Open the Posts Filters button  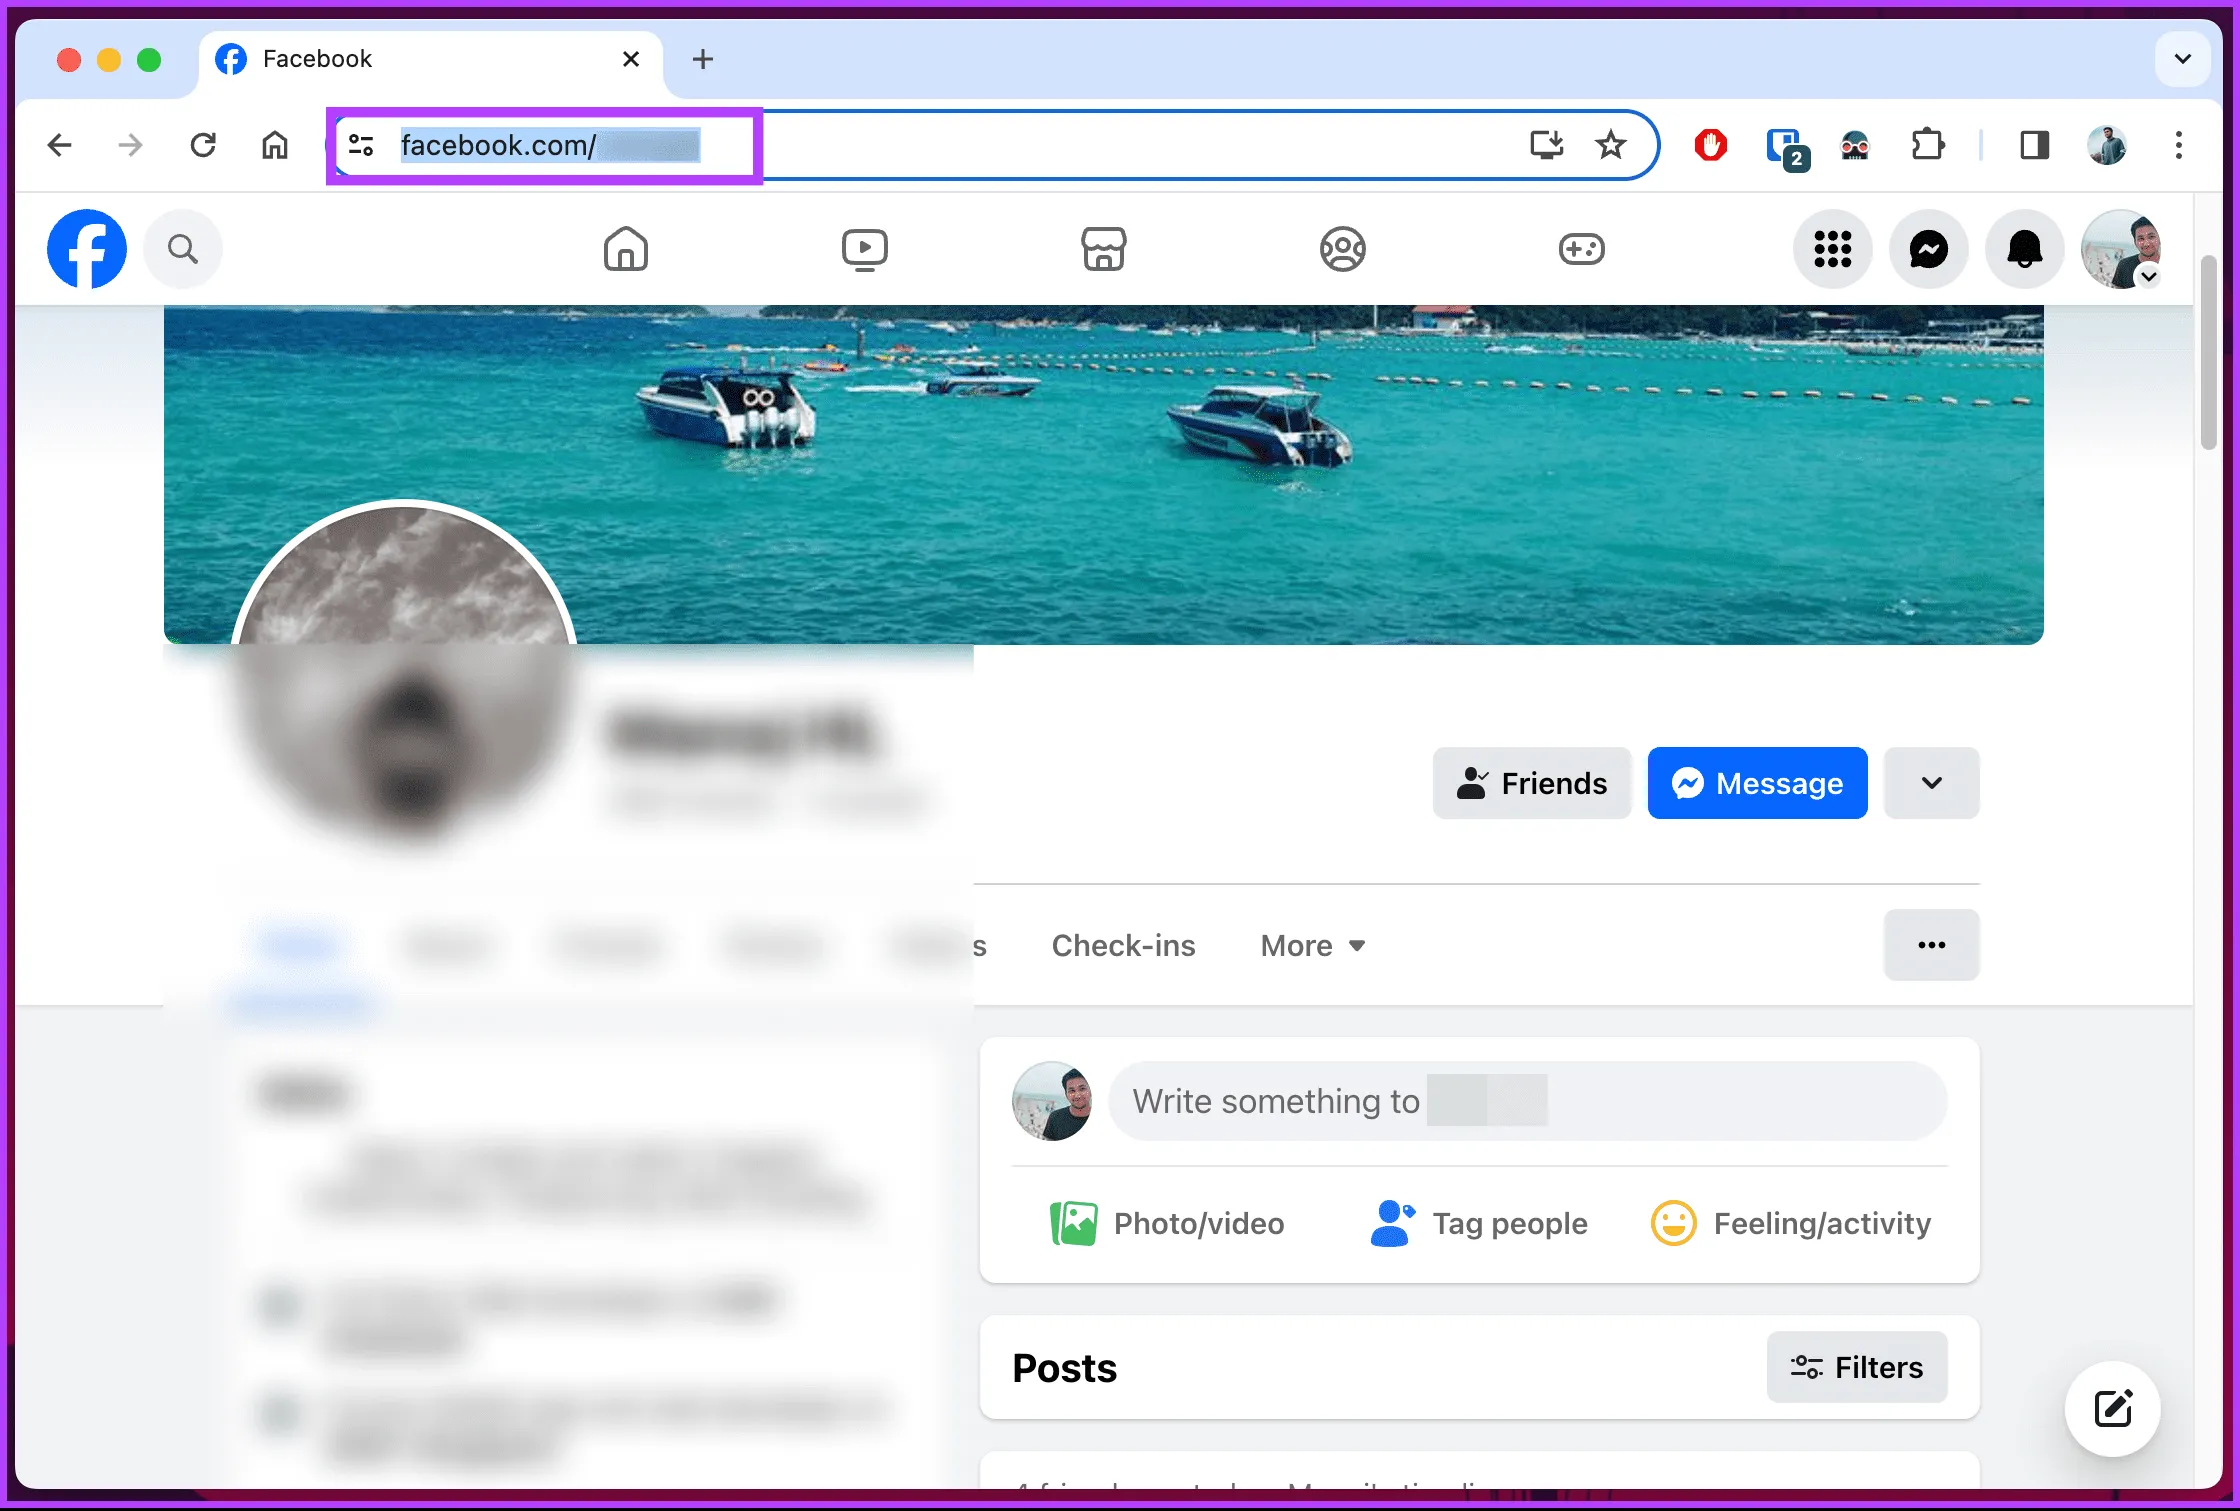click(x=1856, y=1367)
